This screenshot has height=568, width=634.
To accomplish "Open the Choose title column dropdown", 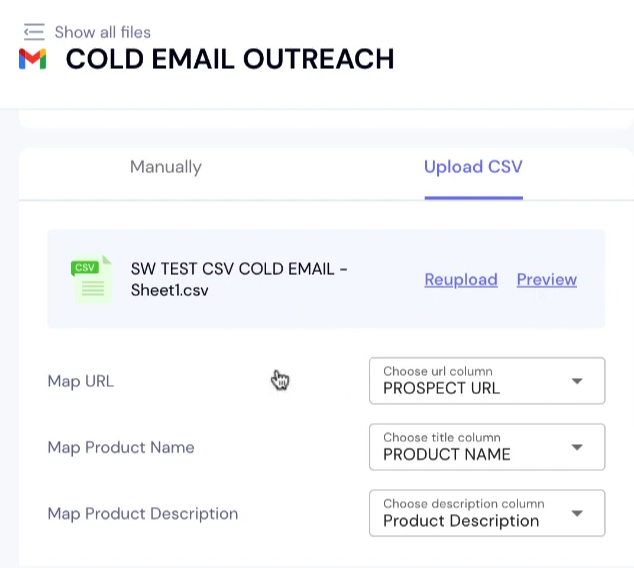I will tap(470, 447).
